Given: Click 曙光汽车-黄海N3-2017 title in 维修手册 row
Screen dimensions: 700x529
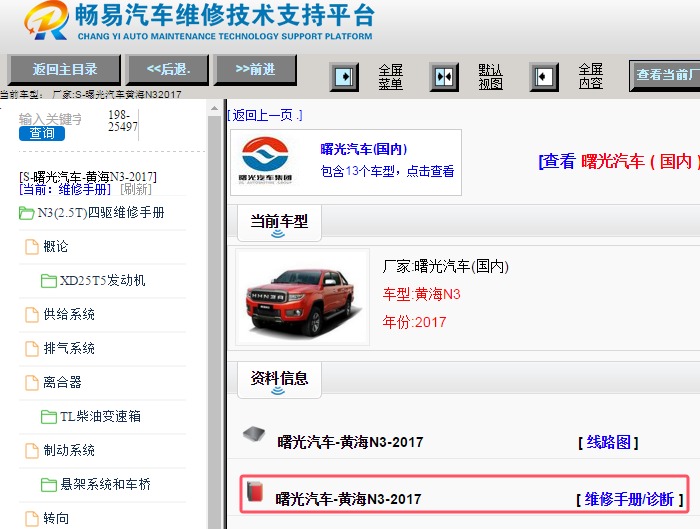Looking at the screenshot, I should (x=348, y=499).
